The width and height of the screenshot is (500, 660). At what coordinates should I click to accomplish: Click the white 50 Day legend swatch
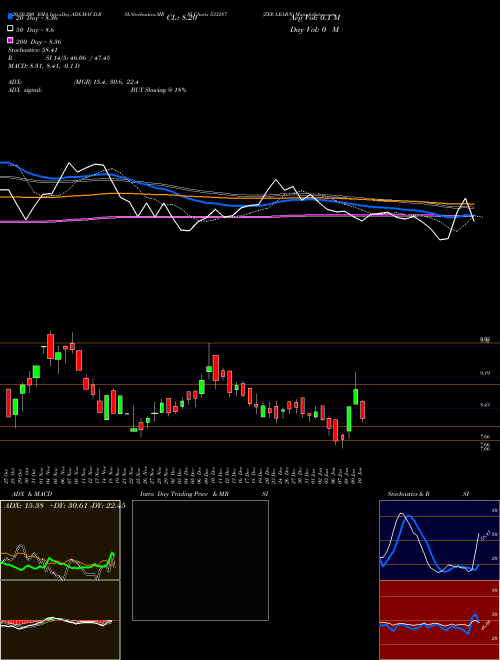(10, 29)
